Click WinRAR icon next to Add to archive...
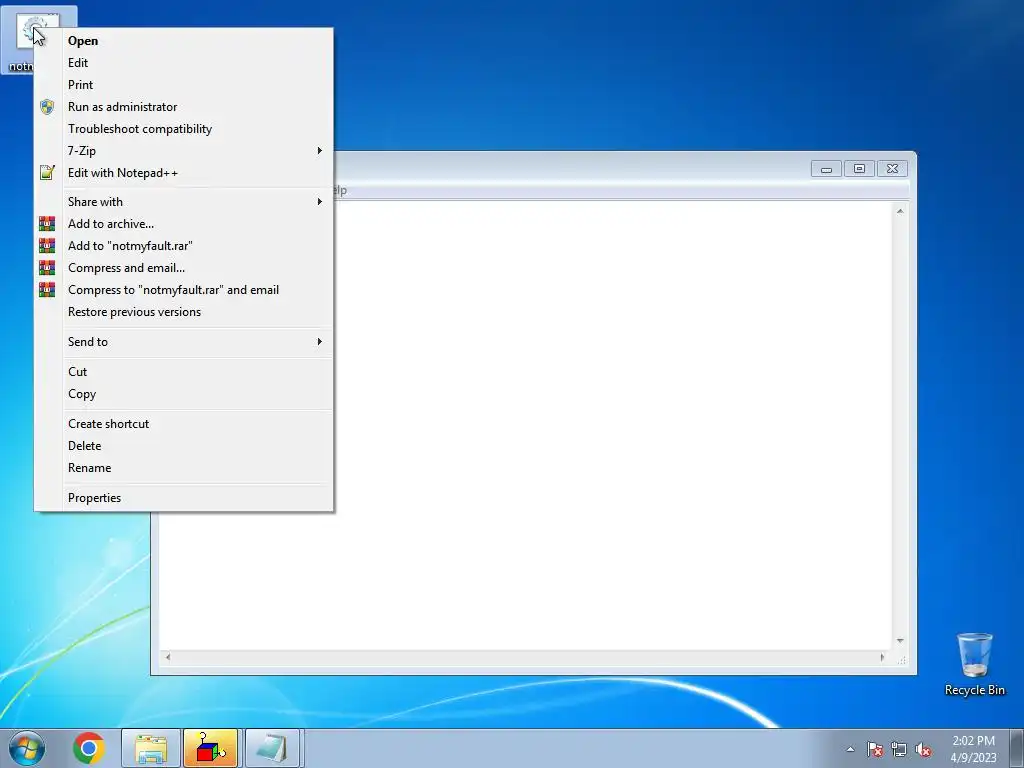This screenshot has height=768, width=1024. click(x=46, y=223)
